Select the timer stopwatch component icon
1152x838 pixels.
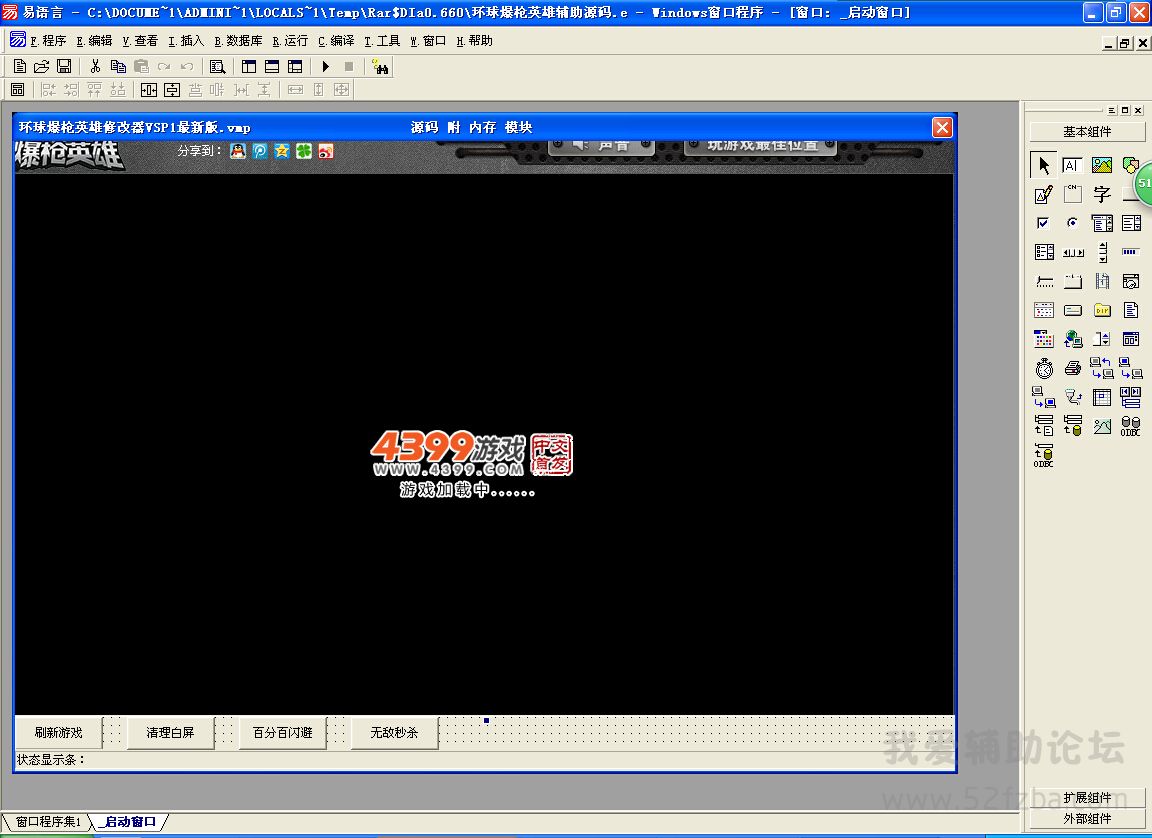tap(1043, 368)
